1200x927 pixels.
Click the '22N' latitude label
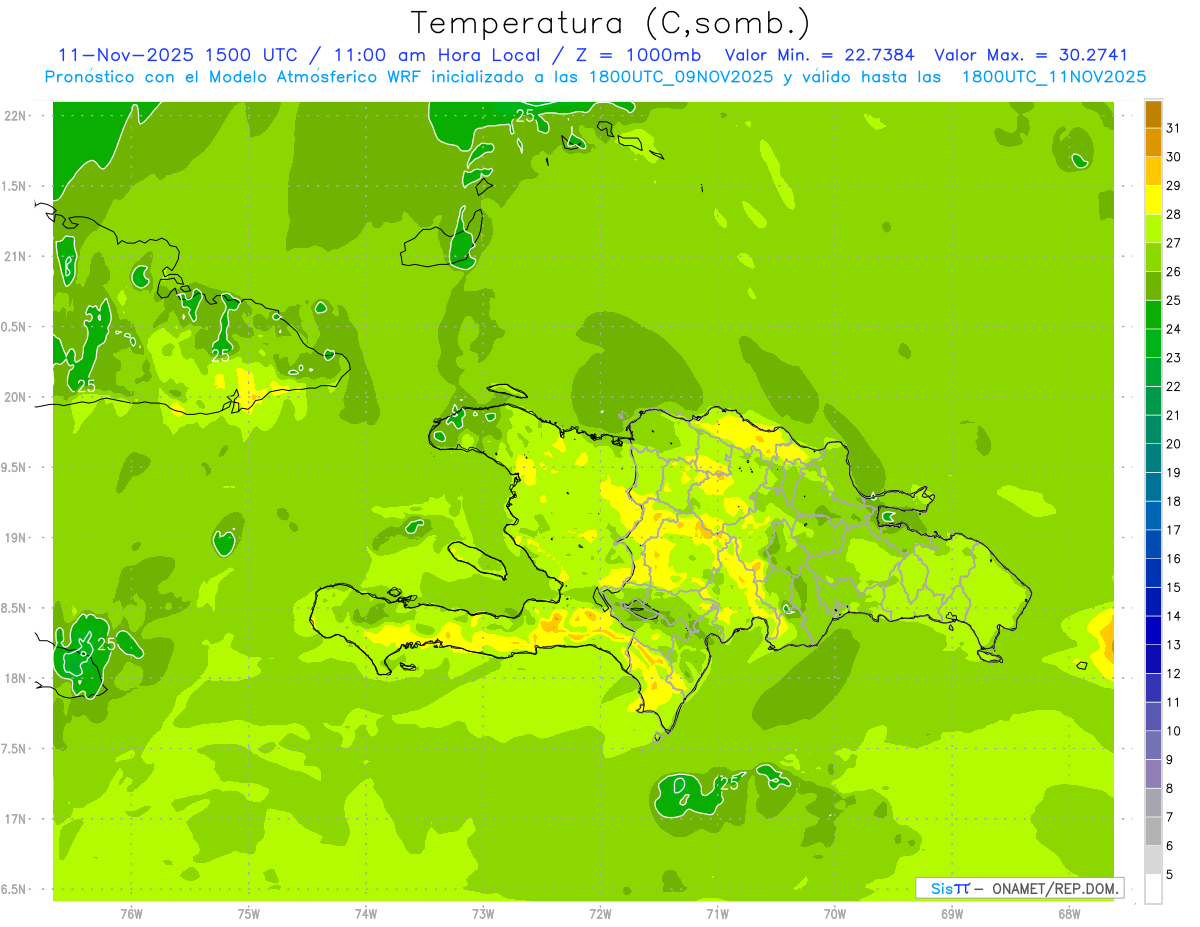[15, 116]
